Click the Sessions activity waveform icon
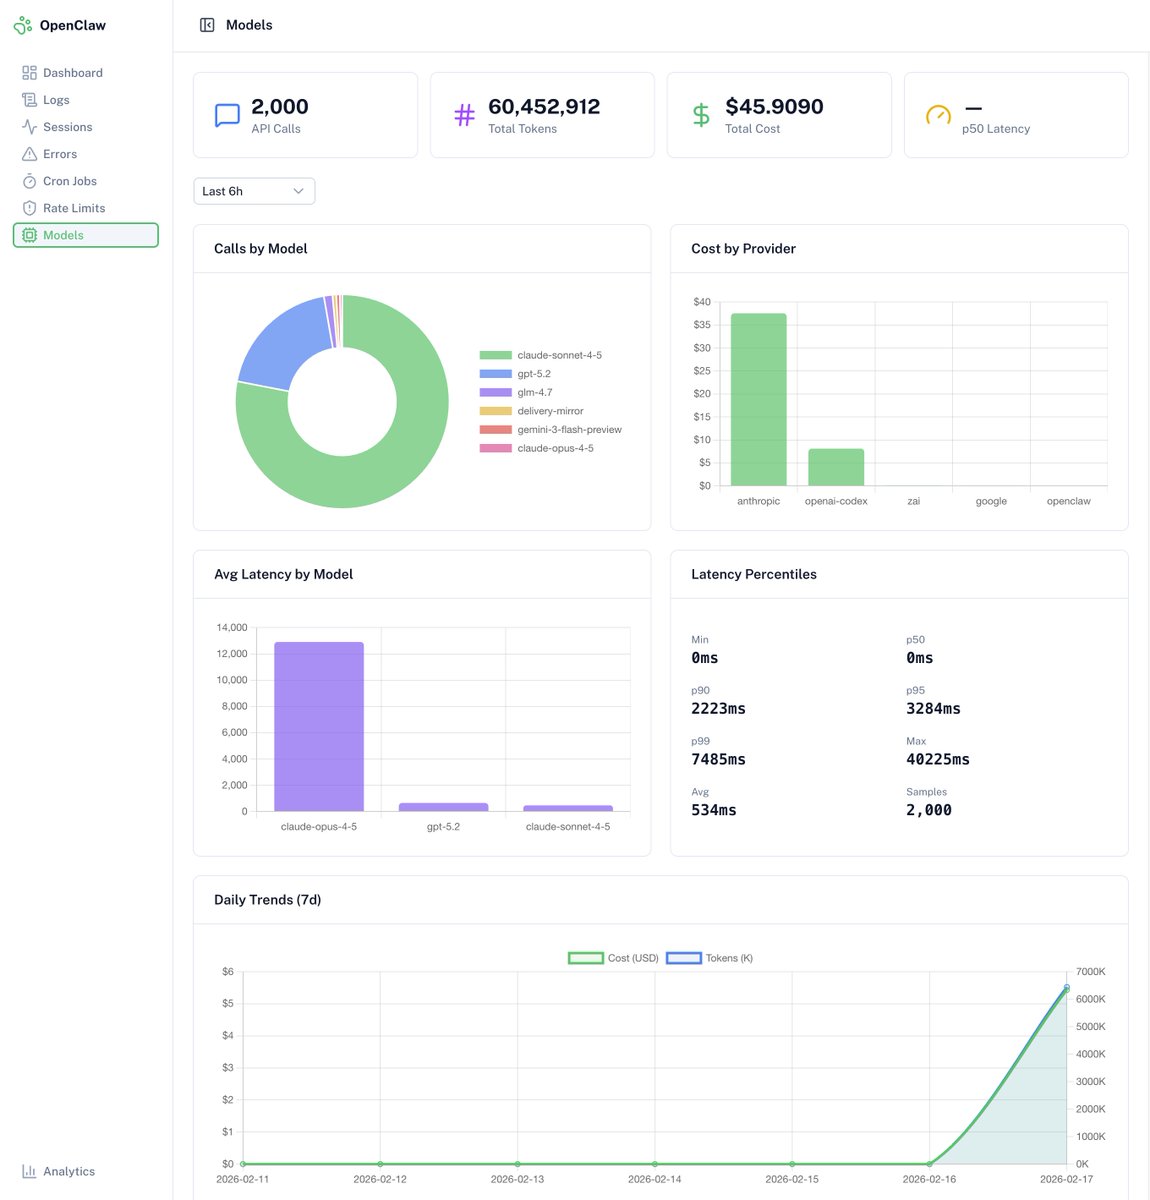 [x=29, y=126]
